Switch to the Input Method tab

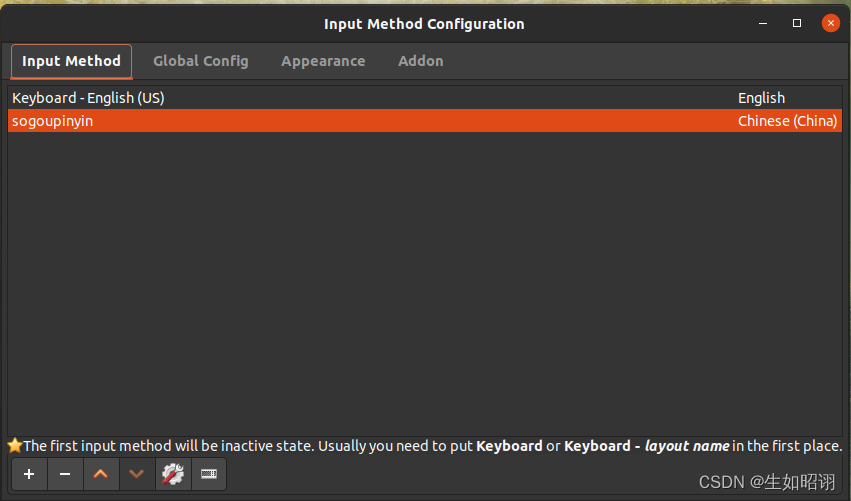tap(71, 61)
